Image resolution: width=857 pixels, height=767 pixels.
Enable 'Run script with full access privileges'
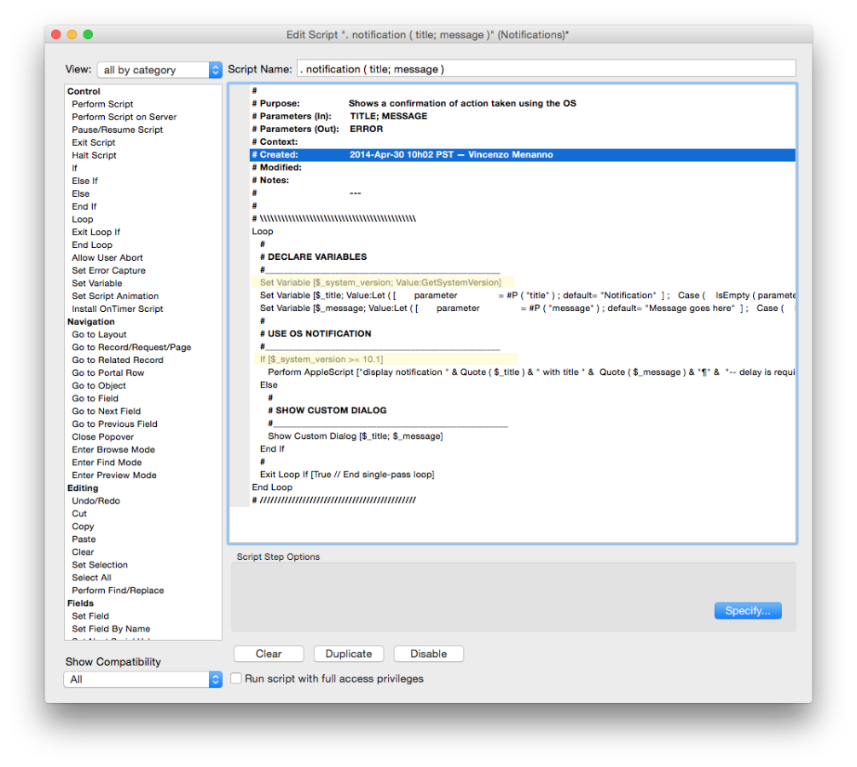[236, 678]
